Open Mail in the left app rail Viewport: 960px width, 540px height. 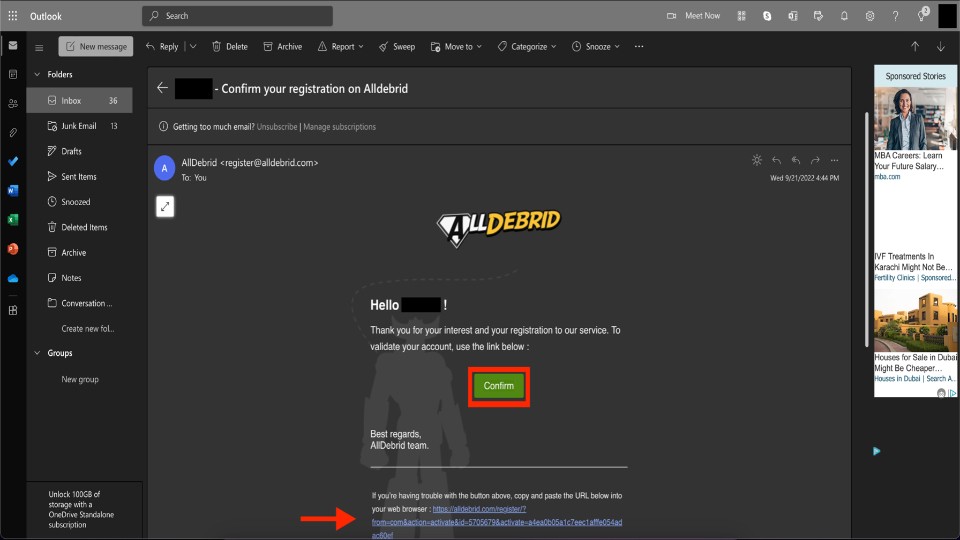coord(13,45)
